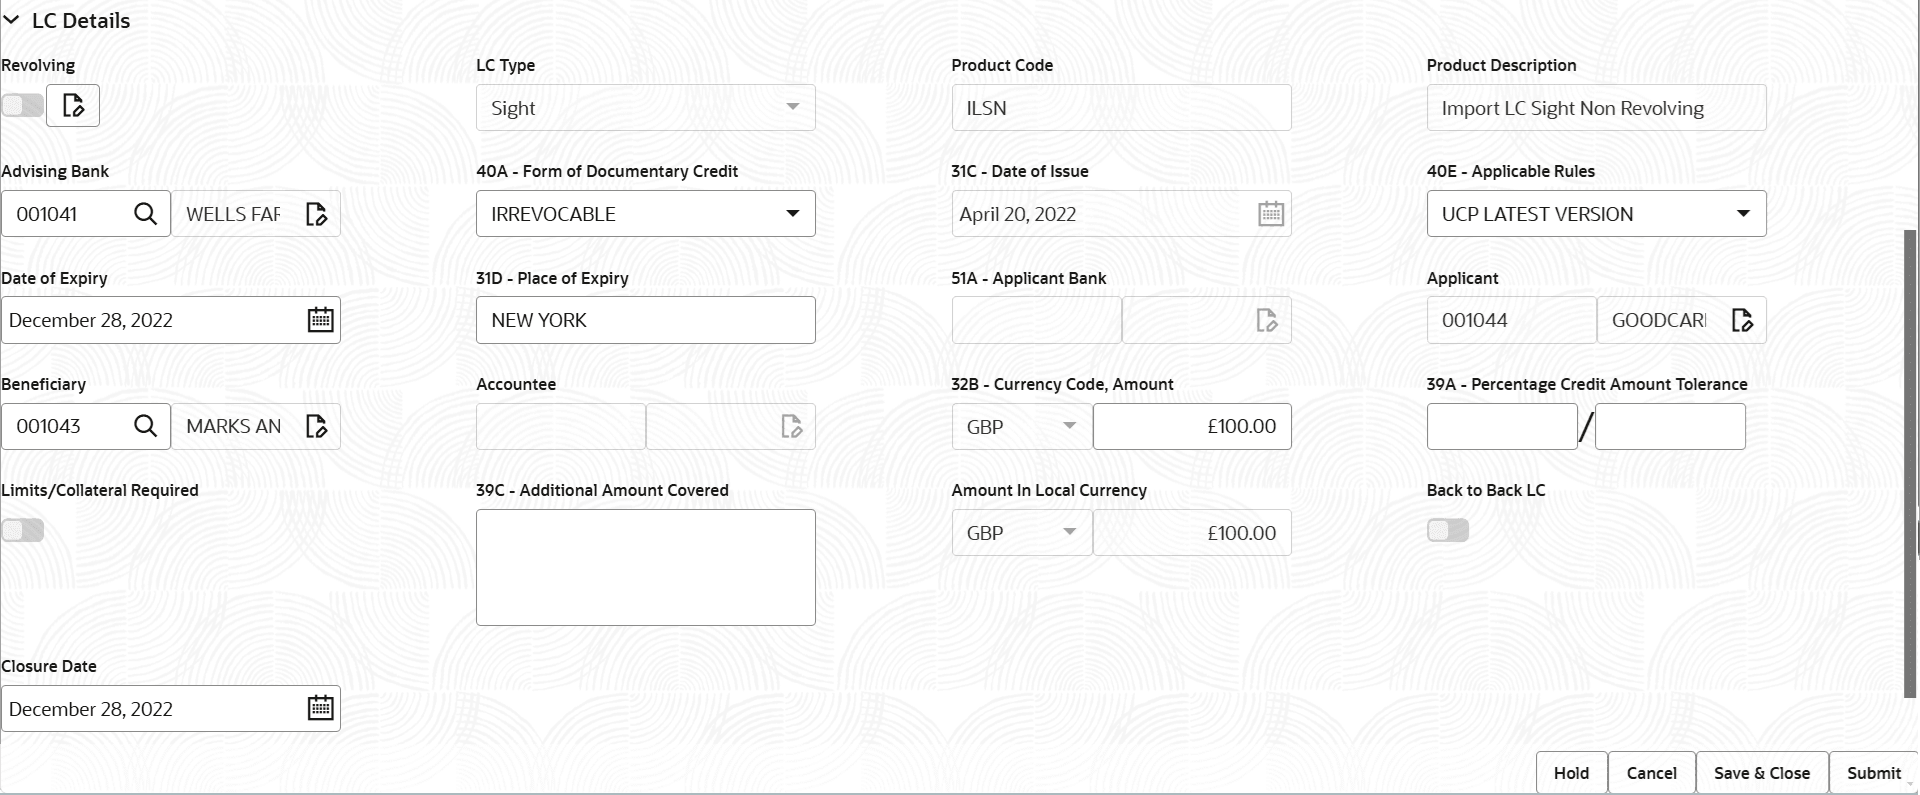Open the calendar for Closure Date
Viewport: 1920px width, 795px height.
(320, 708)
